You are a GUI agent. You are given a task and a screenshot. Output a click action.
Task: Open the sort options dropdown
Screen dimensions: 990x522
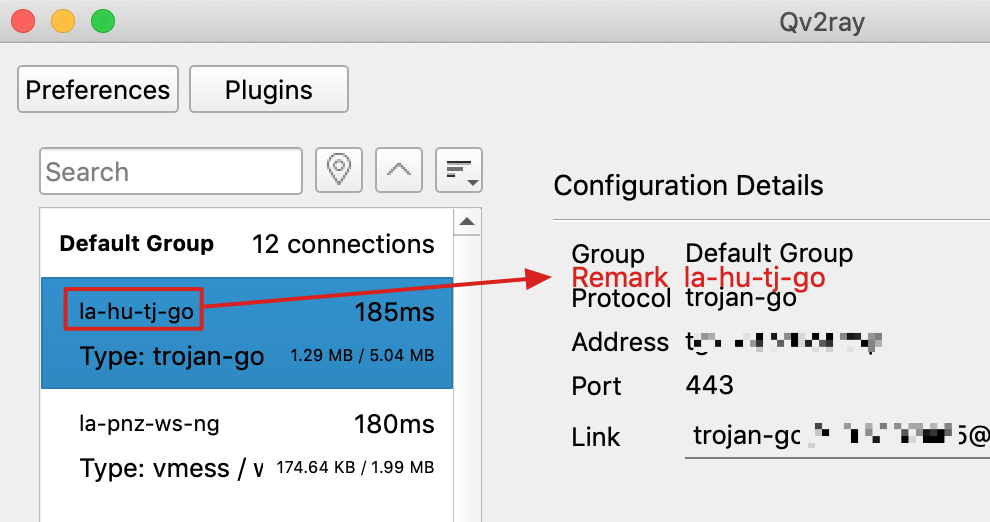459,170
